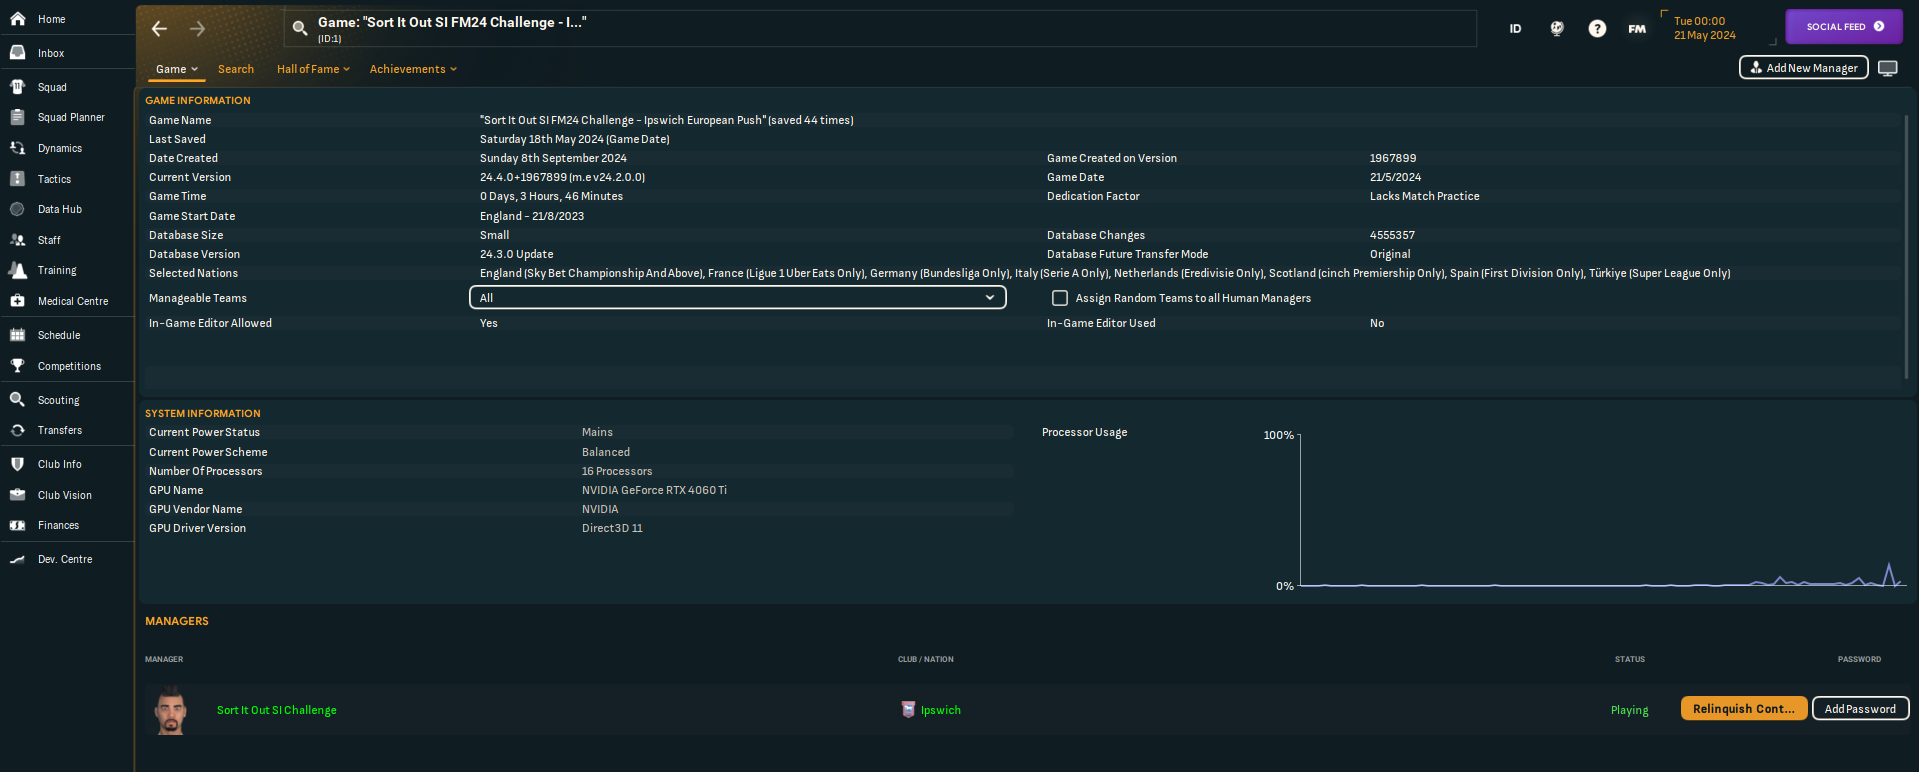The width and height of the screenshot is (1919, 772).
Task: Open Competitions trophy icon
Action: click(17, 366)
